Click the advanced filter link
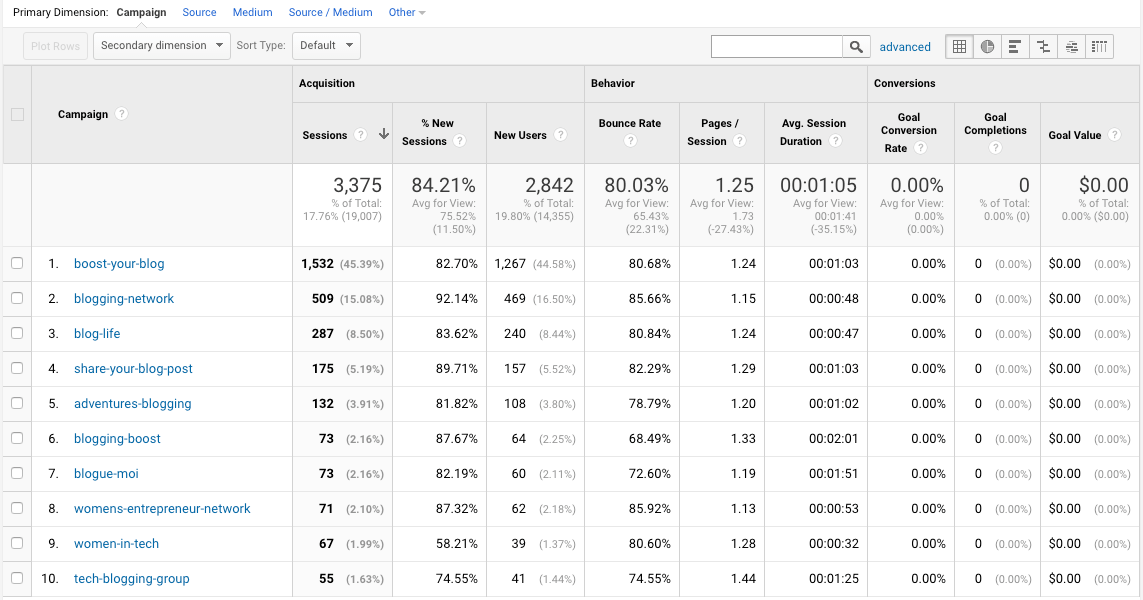 pos(905,47)
